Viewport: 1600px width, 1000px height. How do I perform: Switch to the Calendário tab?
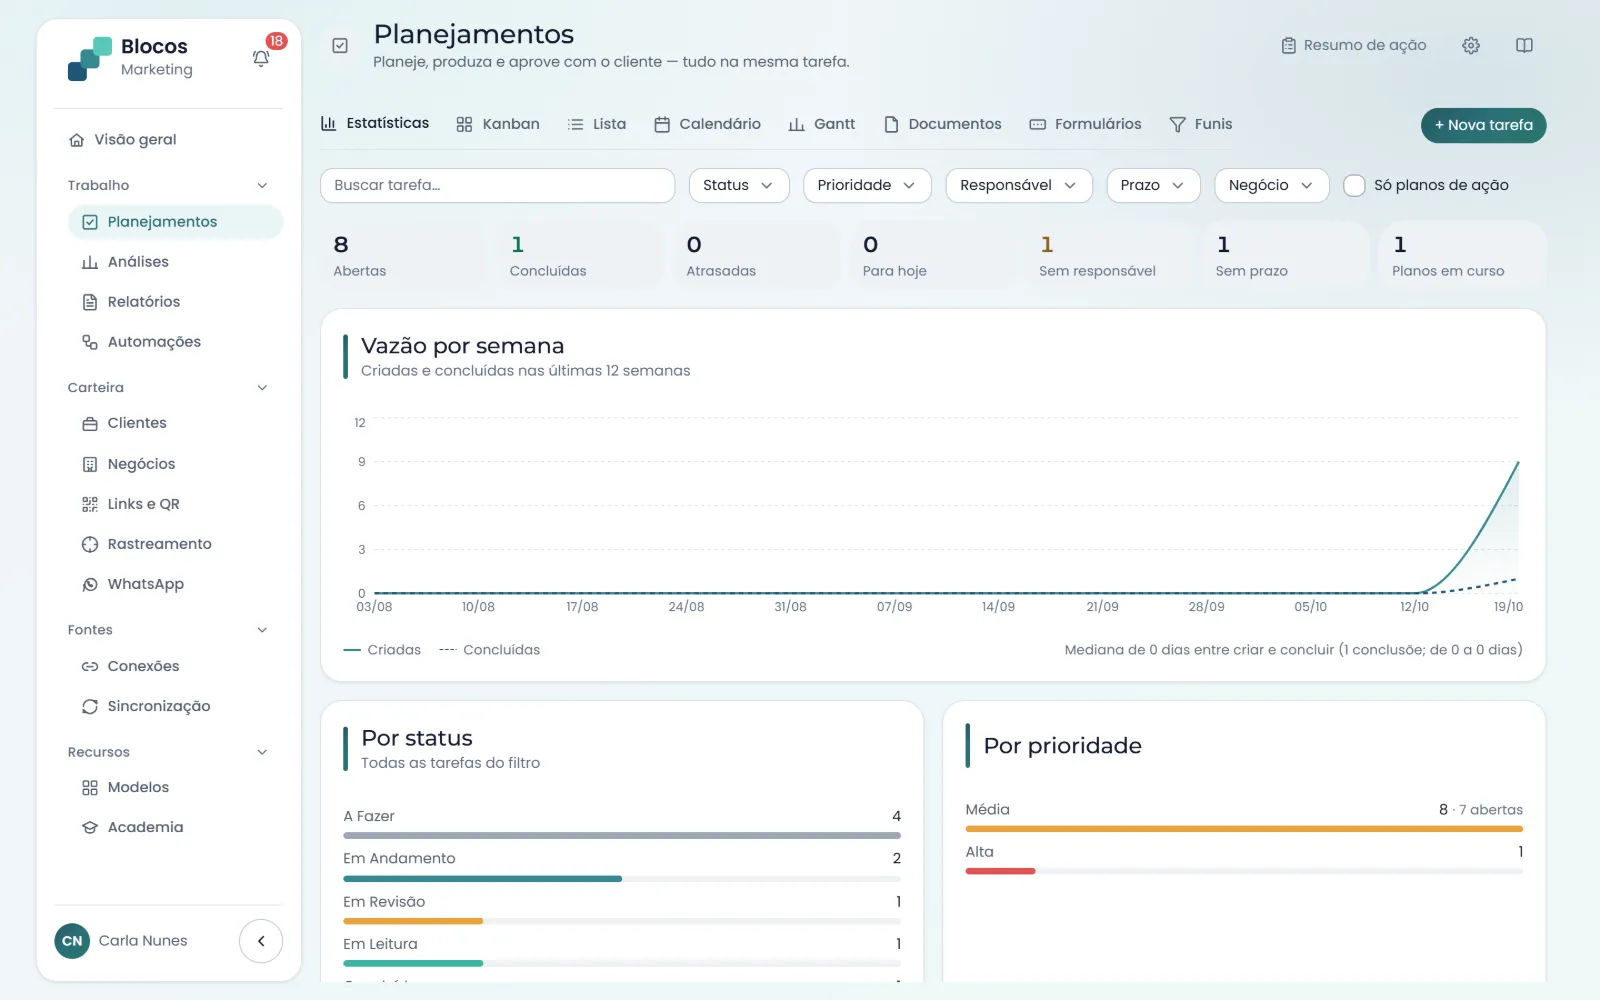pos(707,124)
